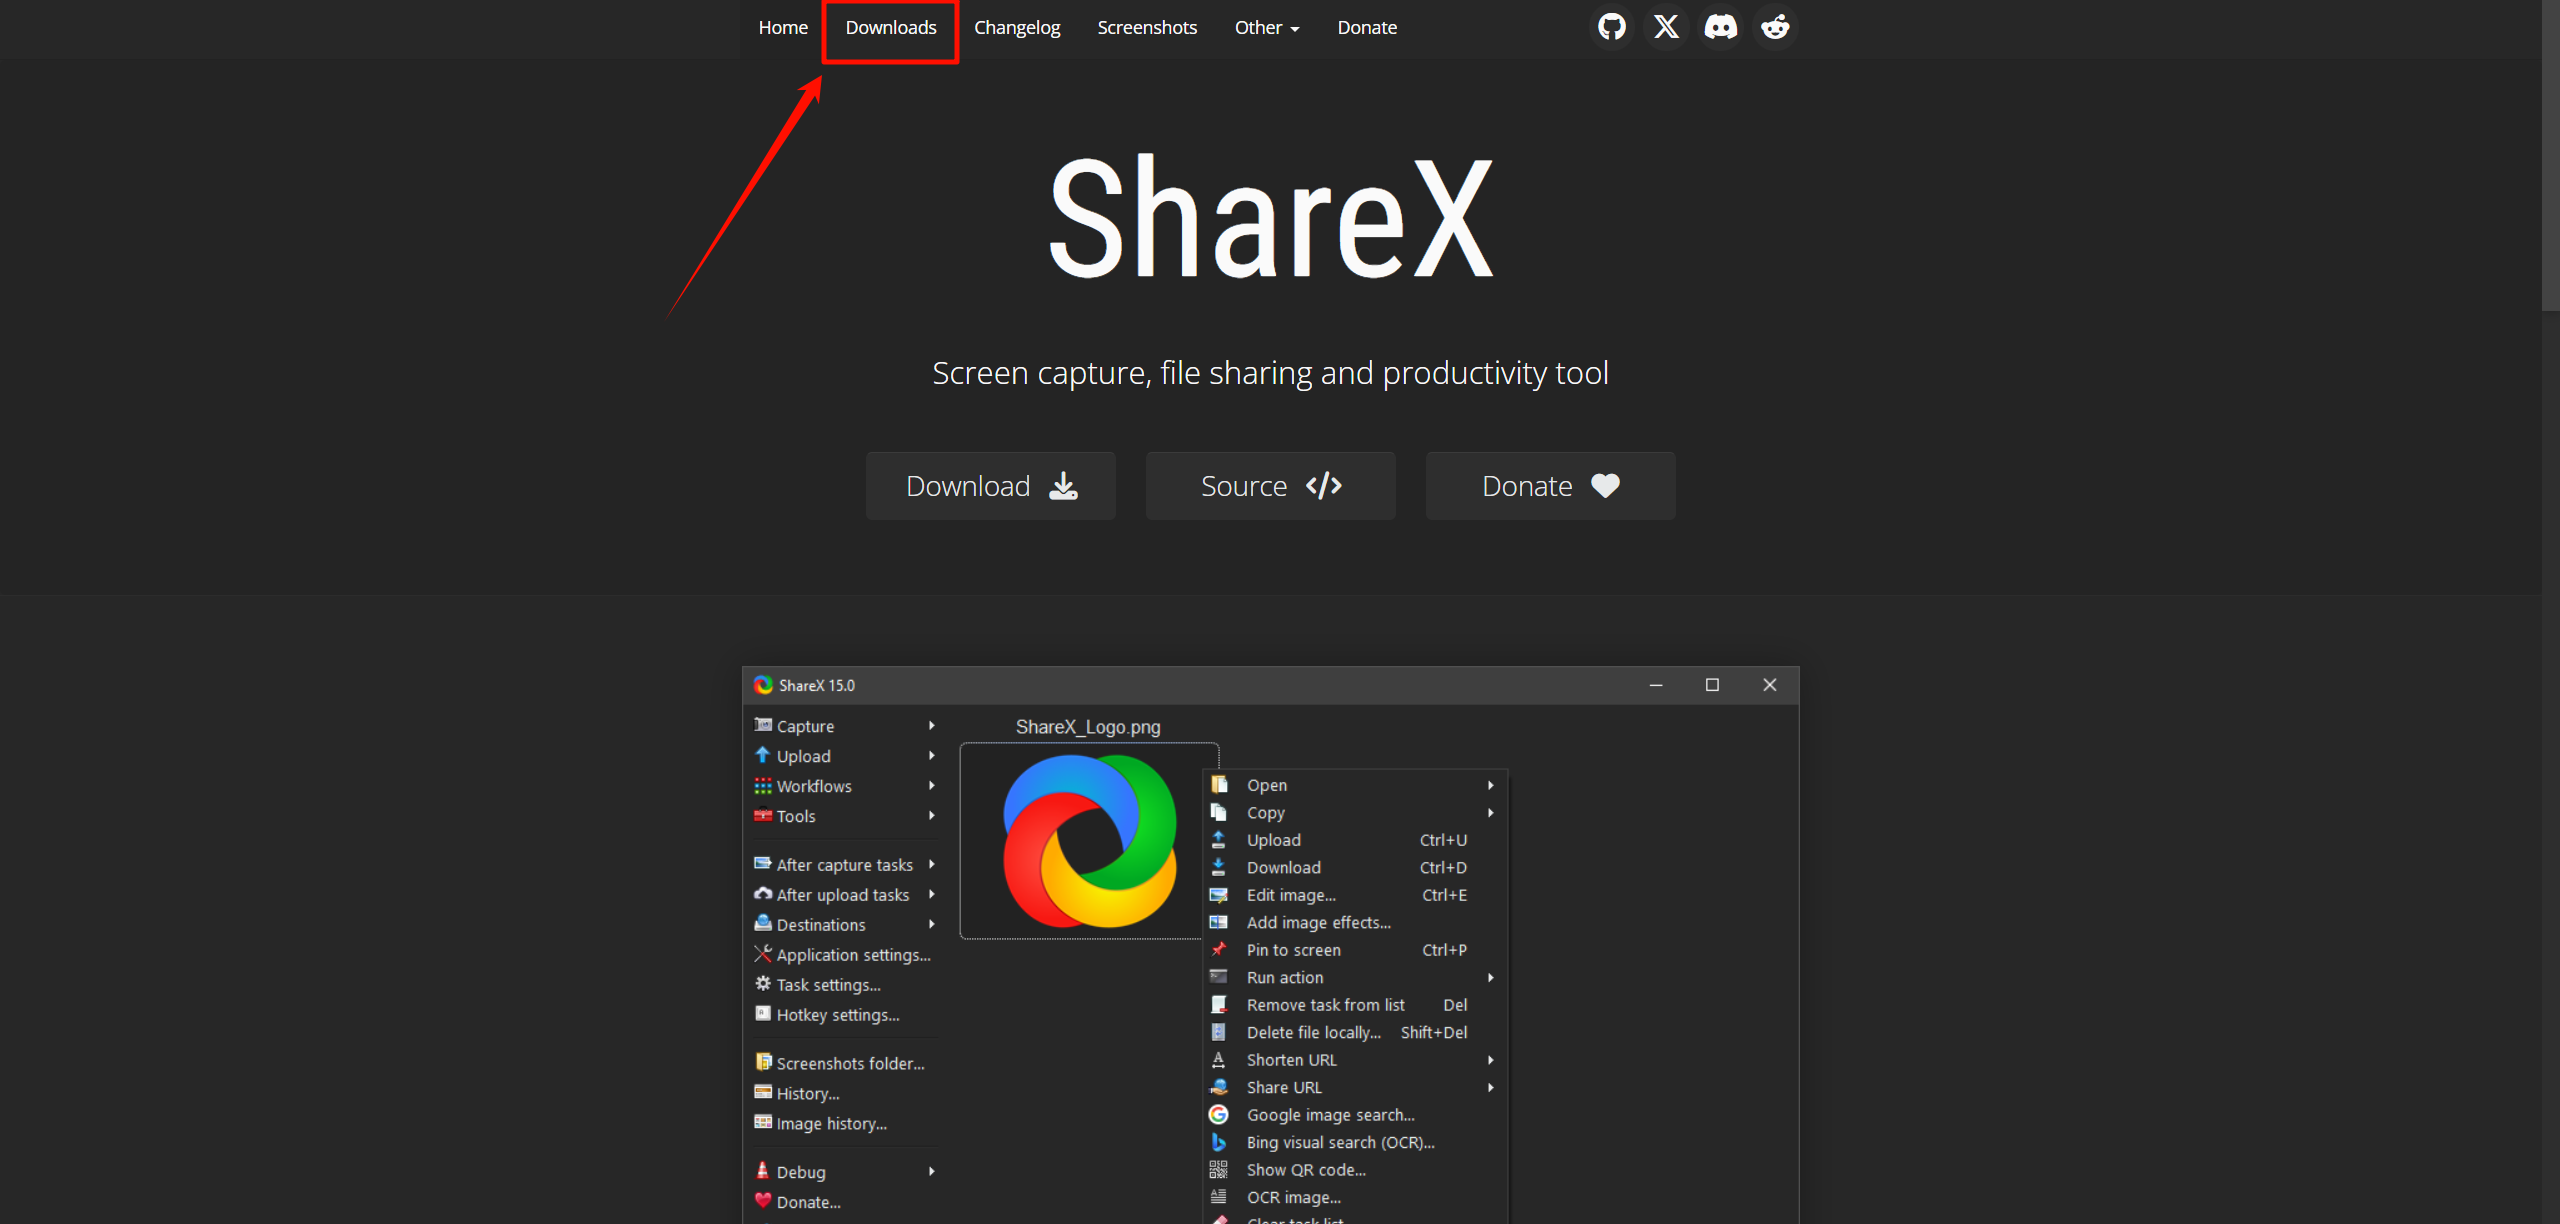The image size is (2560, 1224).
Task: Click the Pin to screen pushpin icon
Action: point(1220,949)
